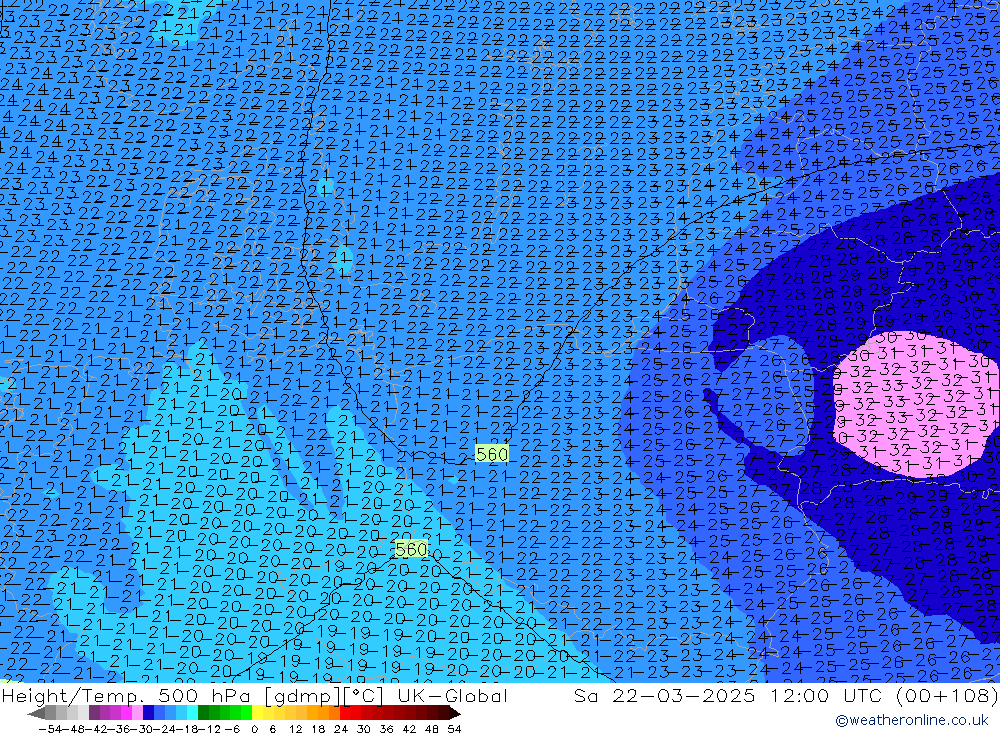Pick the light pink legend swatch
1000x733 pixels.
137,713
